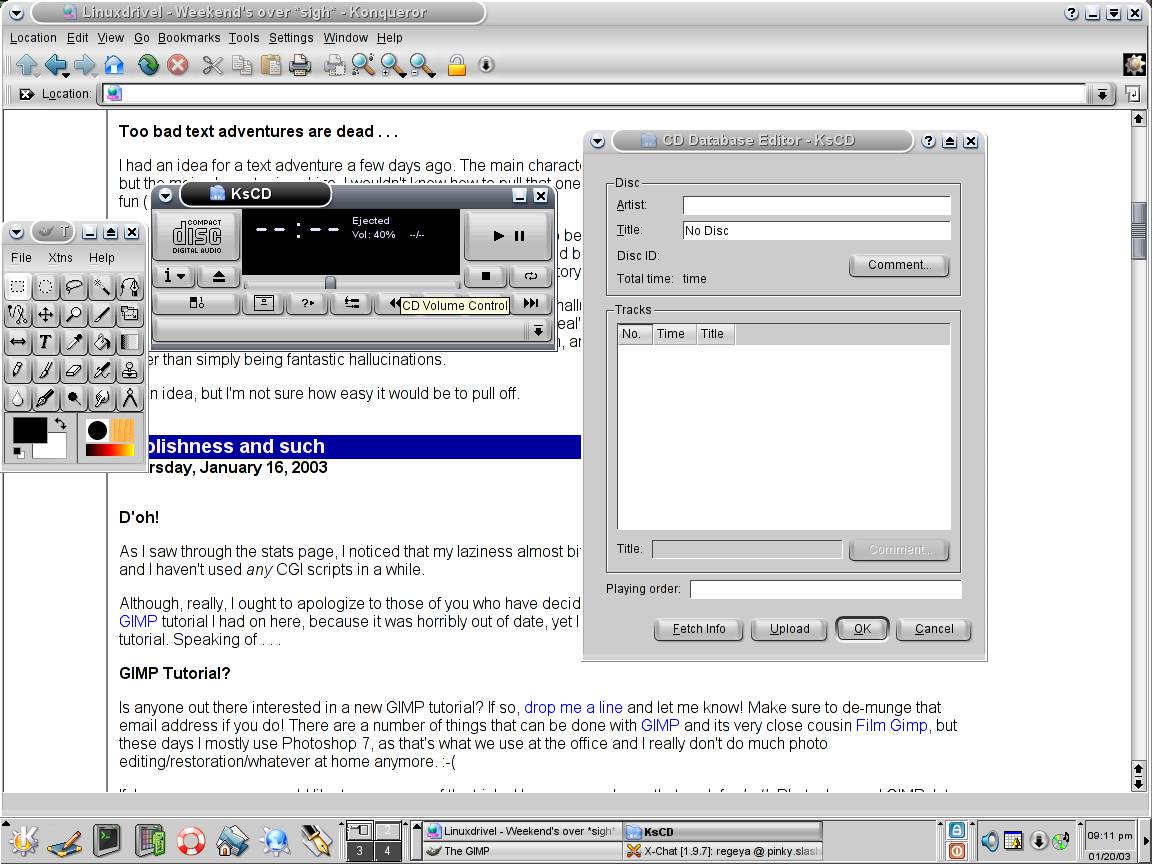Switch to virtual desktop 3 in pager
Viewport: 1152px width, 864px height.
359,851
